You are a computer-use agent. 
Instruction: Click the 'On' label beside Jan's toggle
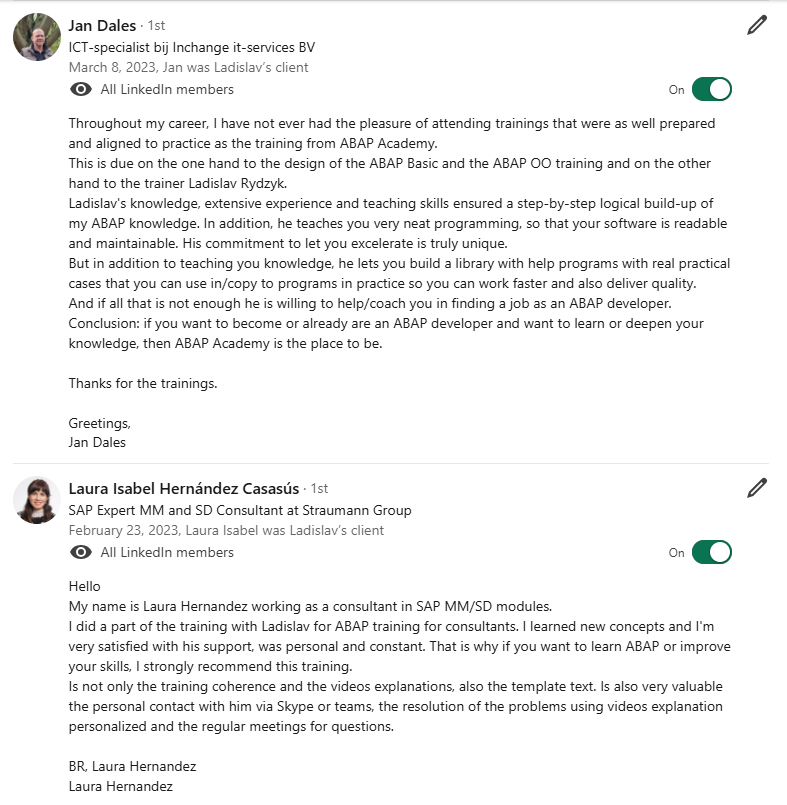click(x=676, y=90)
